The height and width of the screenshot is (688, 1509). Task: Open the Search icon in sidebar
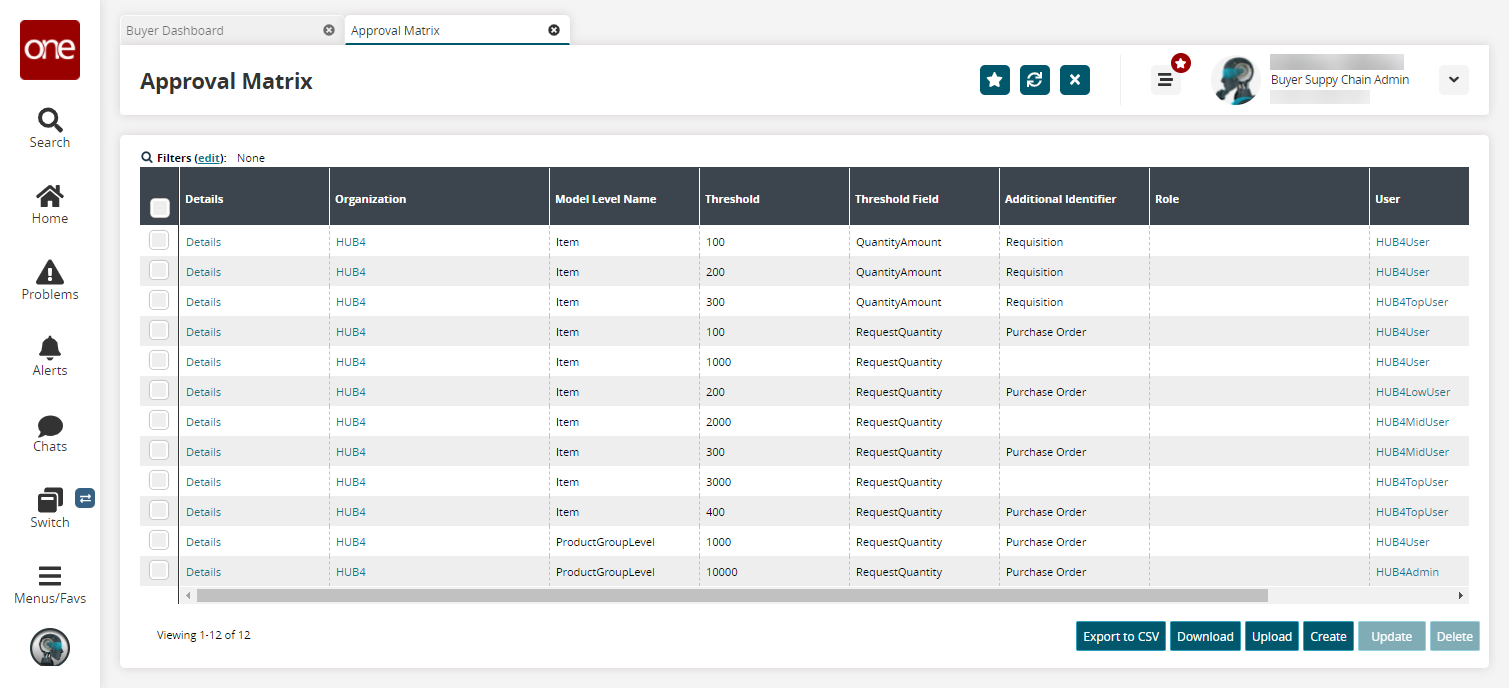click(x=49, y=128)
